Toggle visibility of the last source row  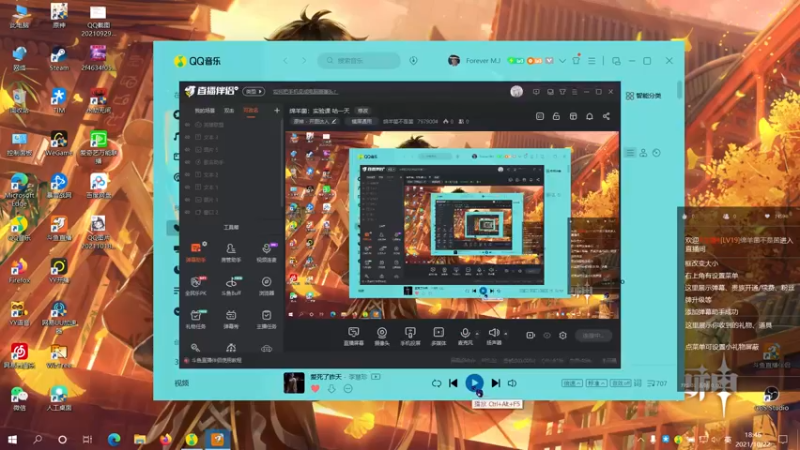[x=187, y=212]
